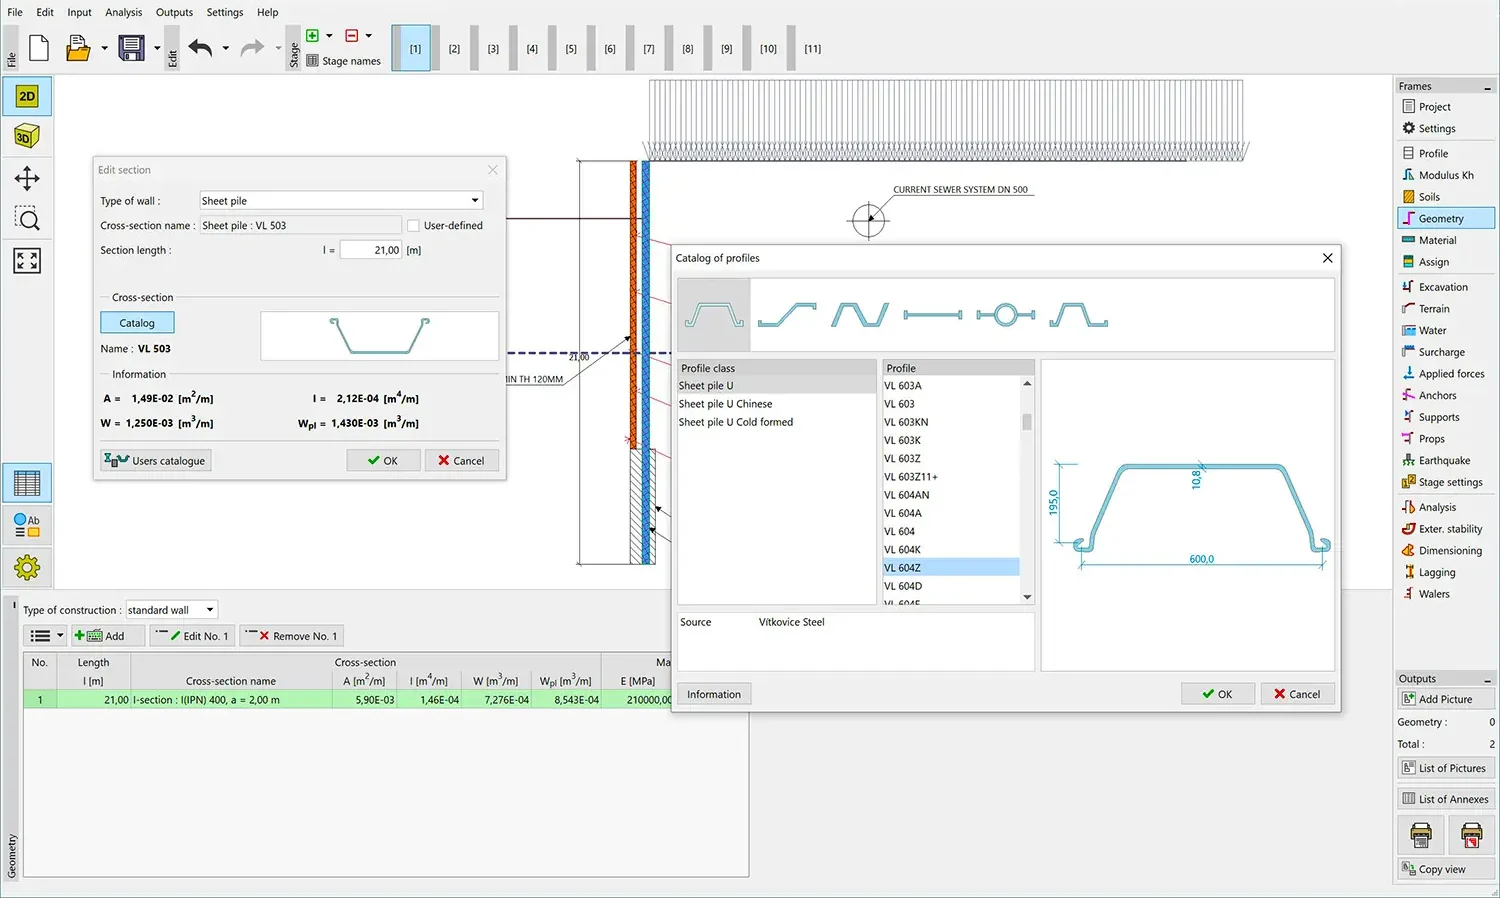Open the Anchors frame
Viewport: 1500px width, 898px height.
coord(1445,396)
